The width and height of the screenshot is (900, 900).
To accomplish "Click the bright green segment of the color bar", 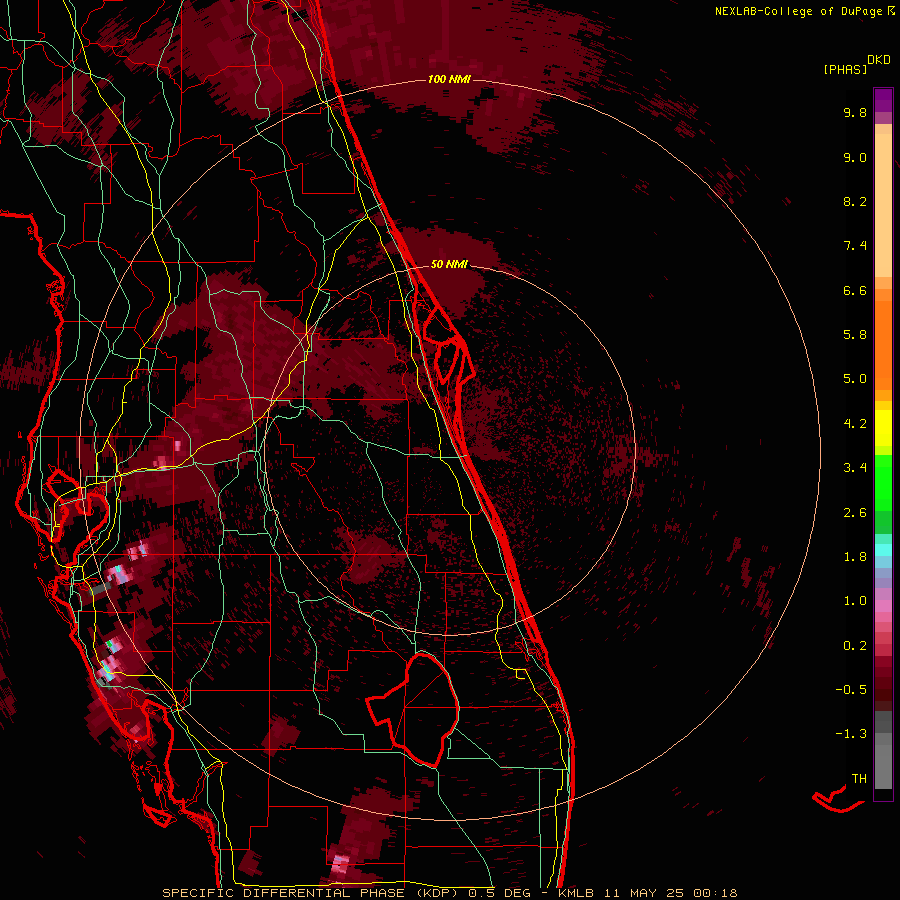I will (883, 483).
